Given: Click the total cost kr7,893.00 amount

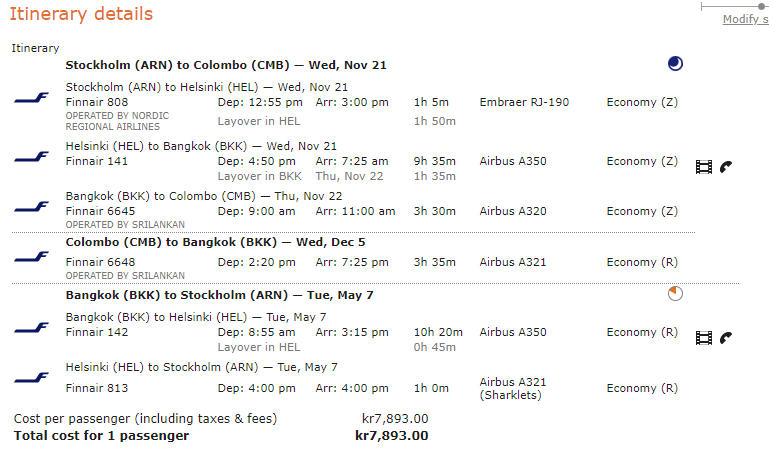Looking at the screenshot, I should 392,435.
